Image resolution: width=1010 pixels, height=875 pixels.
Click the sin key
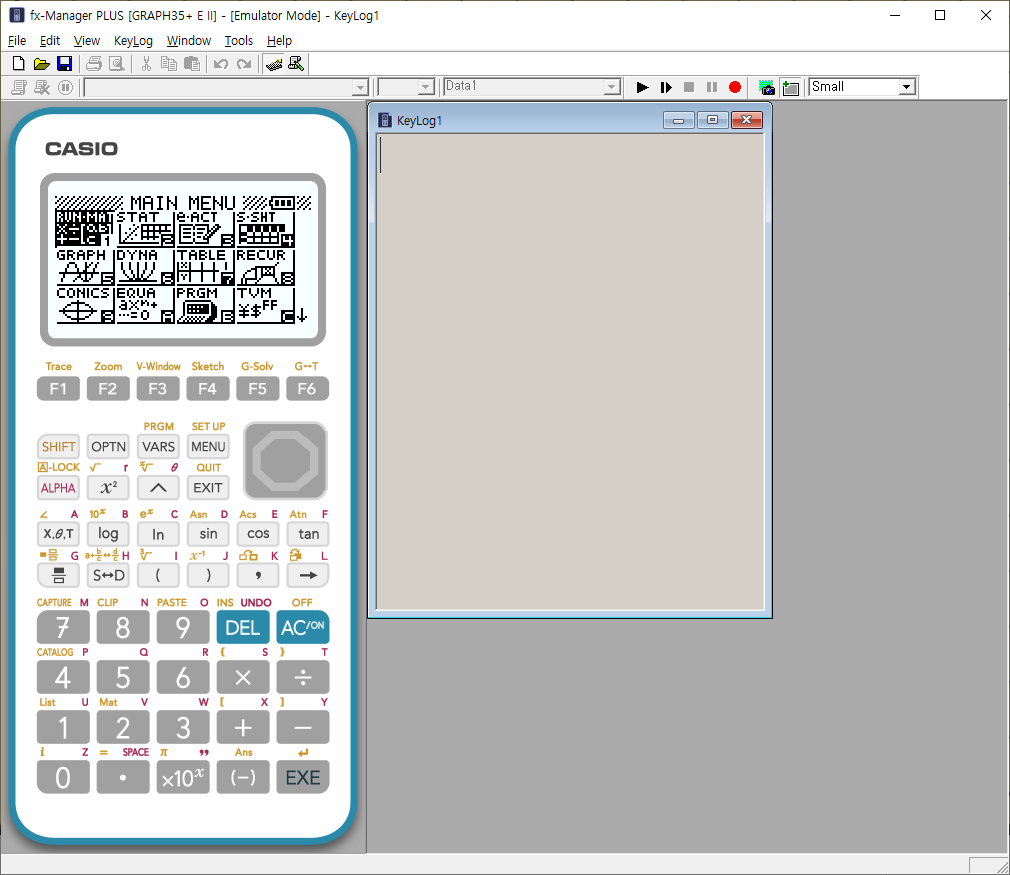208,534
